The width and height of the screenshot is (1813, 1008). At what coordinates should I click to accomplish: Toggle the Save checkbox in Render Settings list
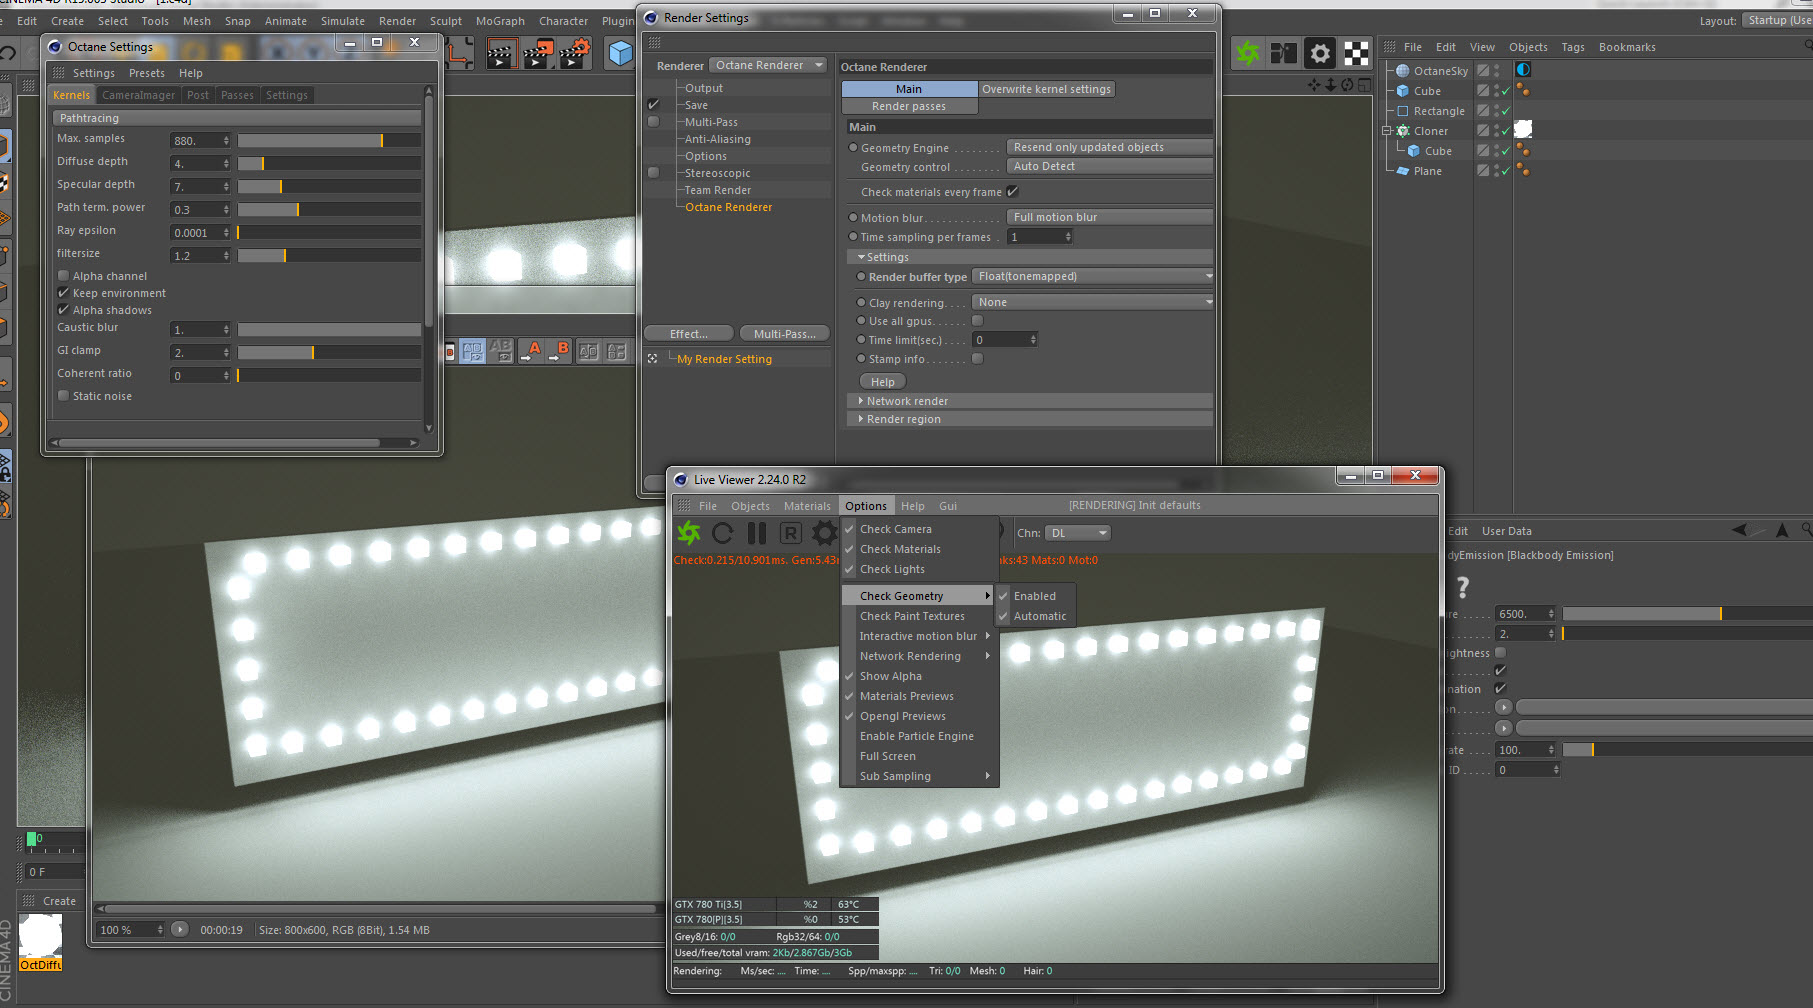tap(654, 105)
